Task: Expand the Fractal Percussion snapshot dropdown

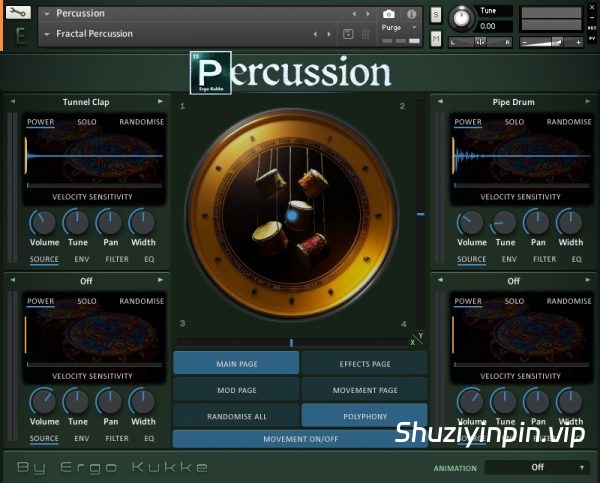Action: coord(47,34)
